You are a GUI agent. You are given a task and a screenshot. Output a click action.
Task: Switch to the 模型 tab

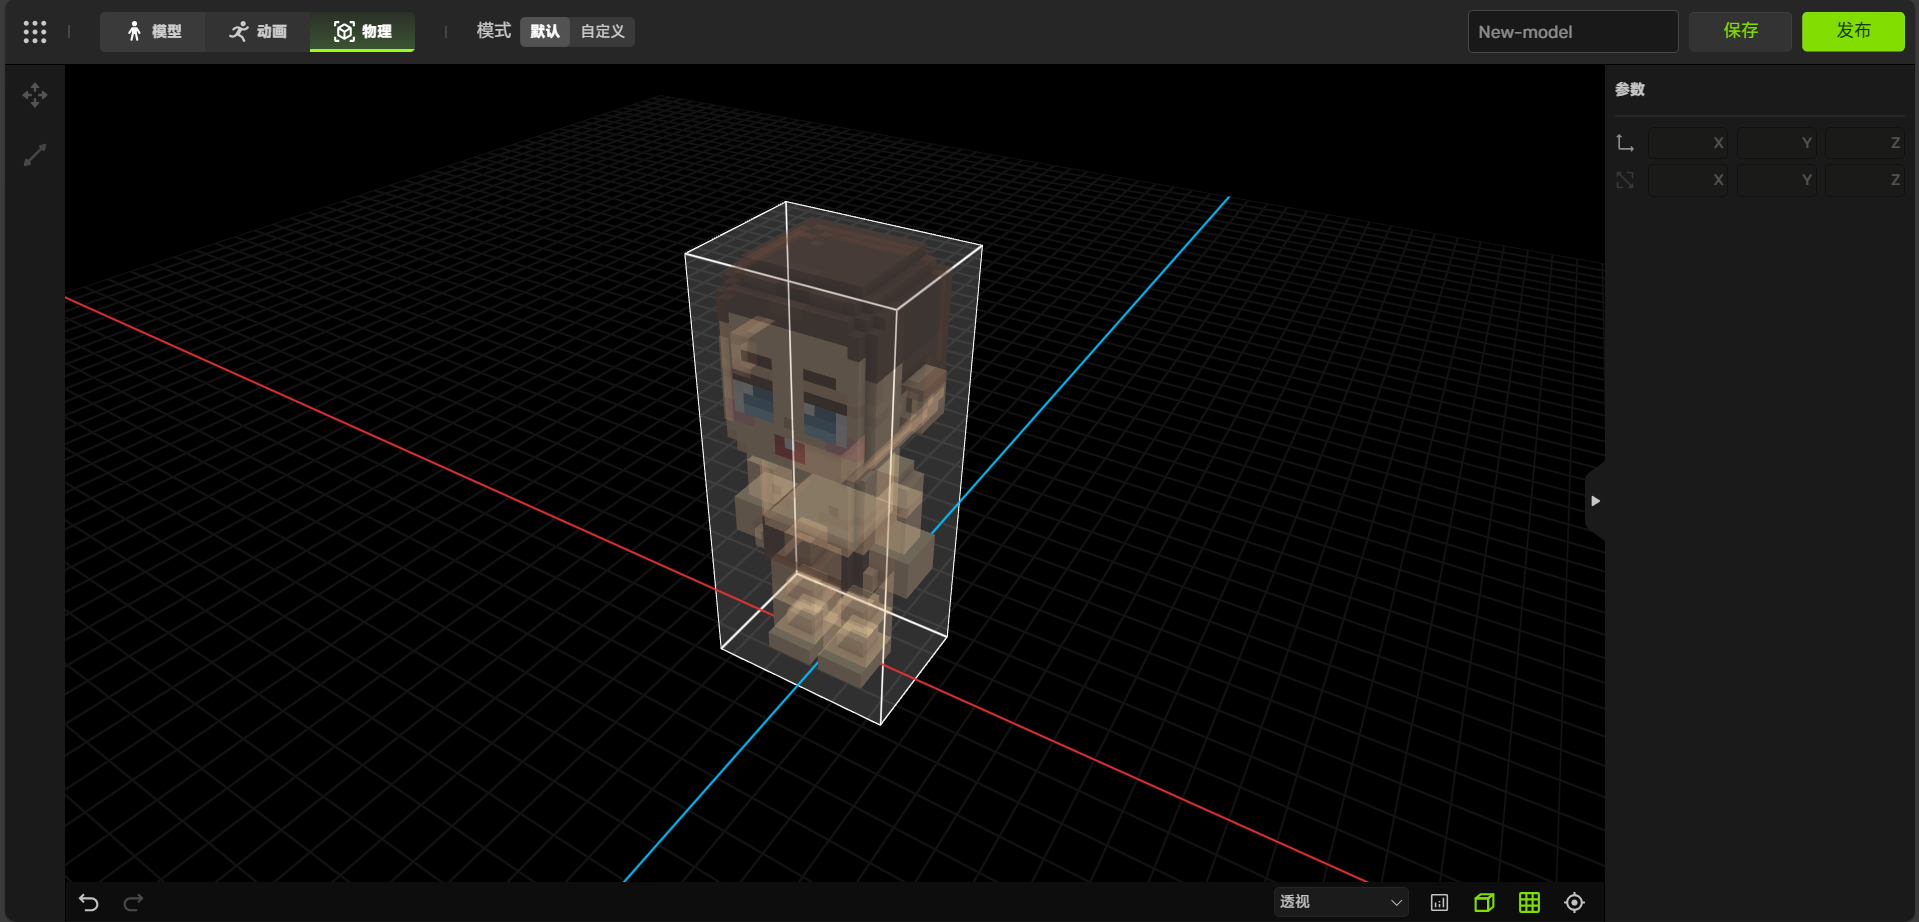154,32
